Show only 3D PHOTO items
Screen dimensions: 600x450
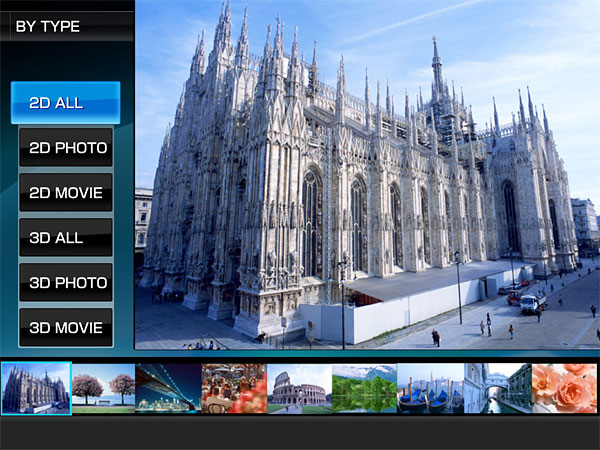pyautogui.click(x=66, y=282)
